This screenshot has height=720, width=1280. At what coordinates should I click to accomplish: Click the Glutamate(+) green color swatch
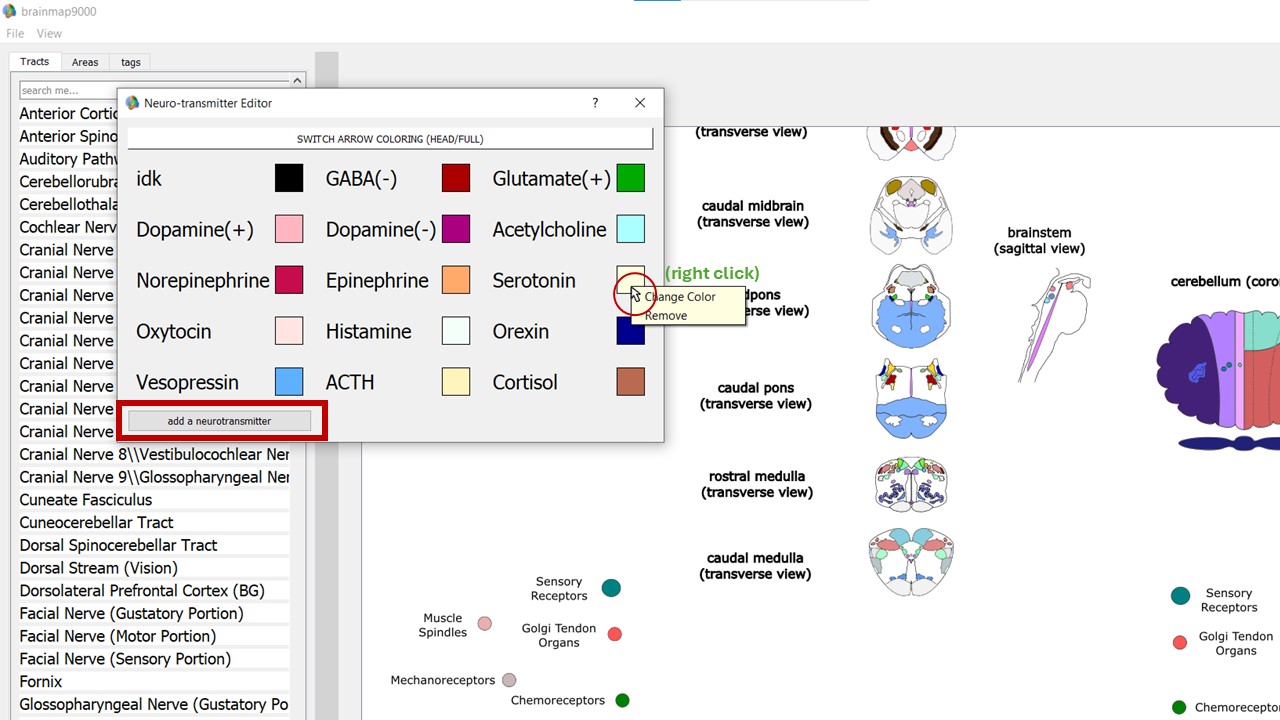coord(630,179)
